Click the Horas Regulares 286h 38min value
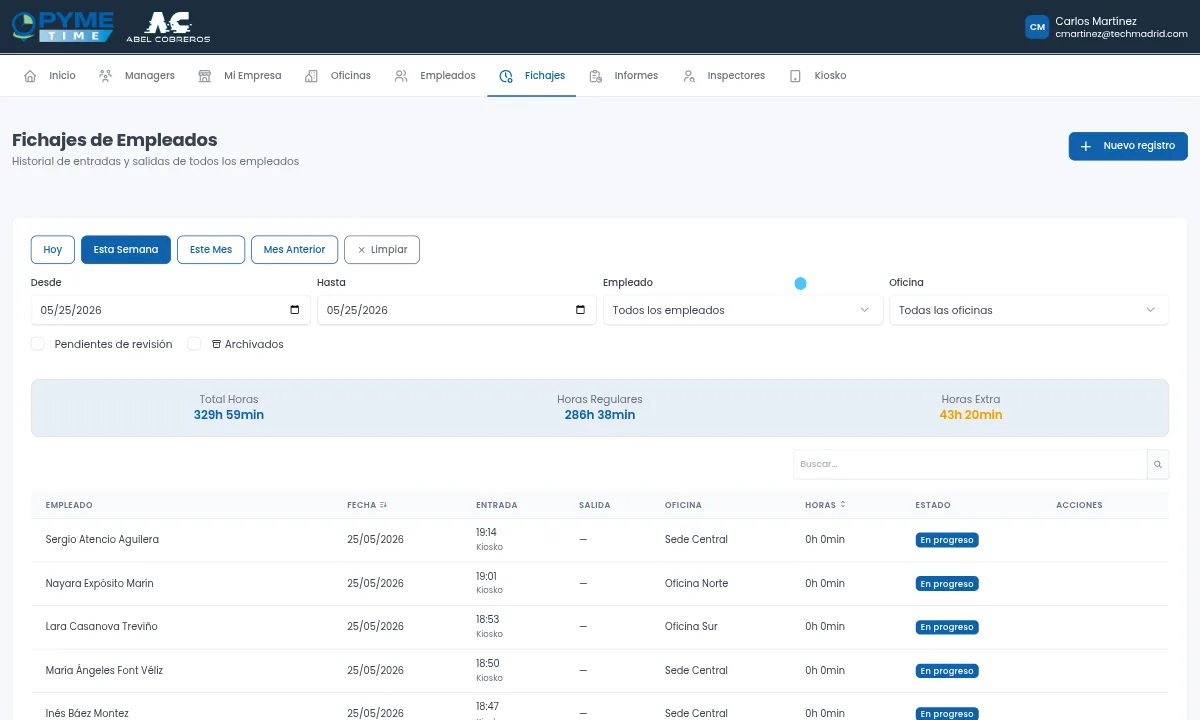 coord(600,415)
